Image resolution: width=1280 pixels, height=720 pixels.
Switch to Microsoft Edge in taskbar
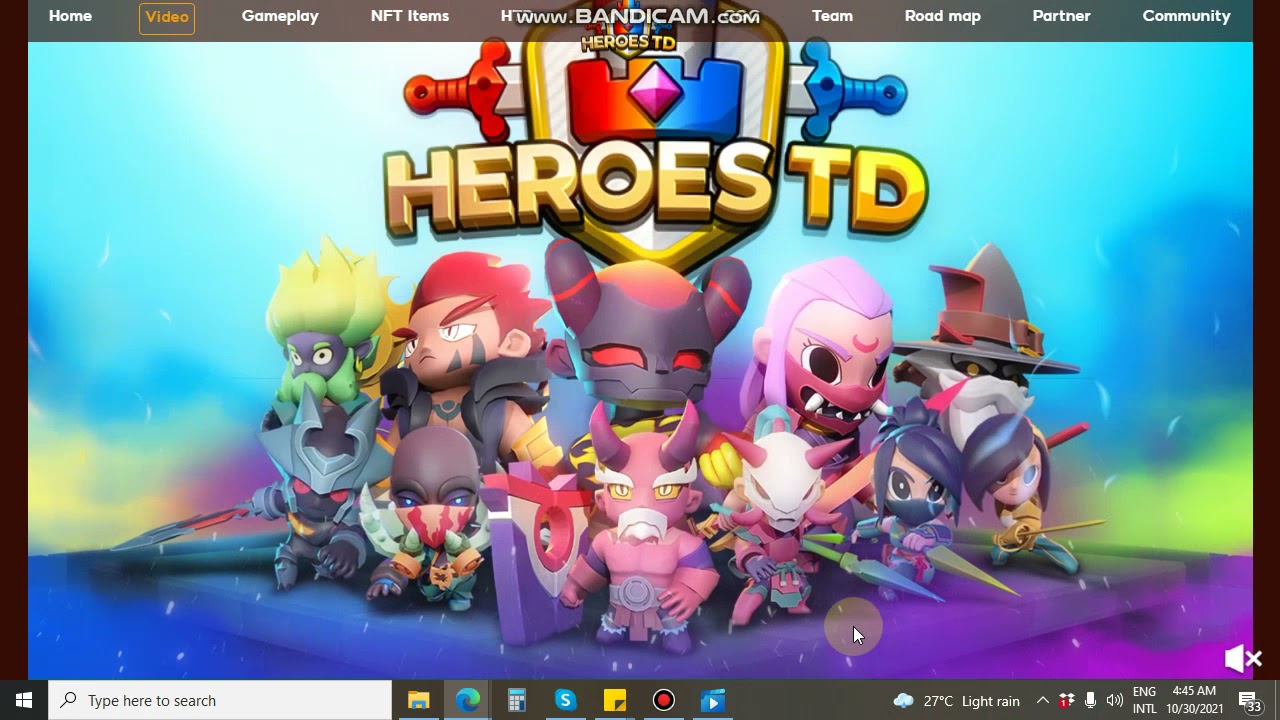467,700
